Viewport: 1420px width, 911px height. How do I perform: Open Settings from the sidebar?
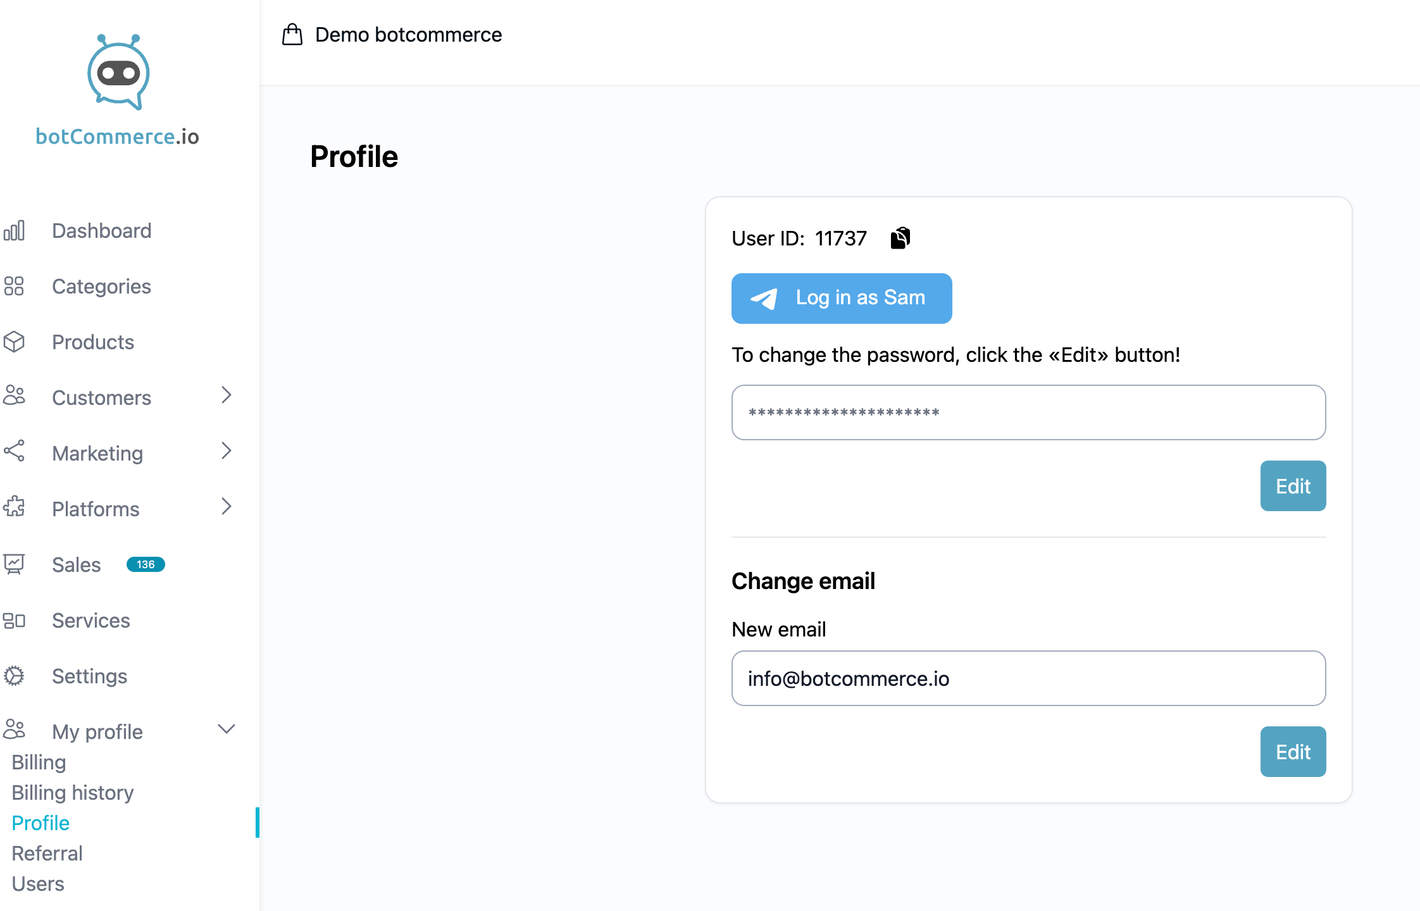[x=89, y=677]
